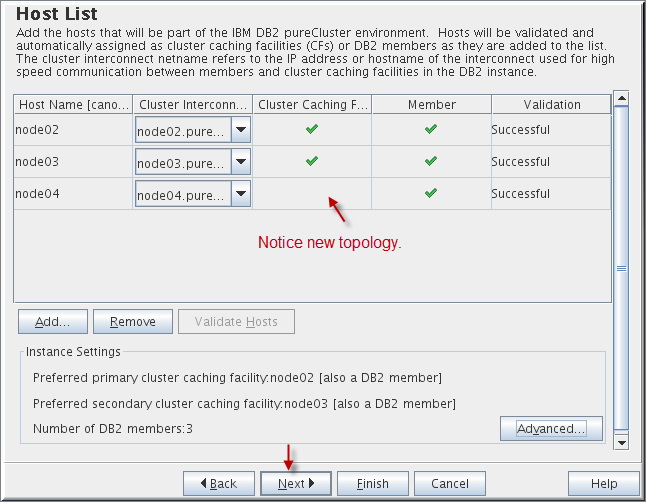Viewport: 646px width, 502px height.
Task: Click node02 Member green checkmark
Action: tap(431, 129)
